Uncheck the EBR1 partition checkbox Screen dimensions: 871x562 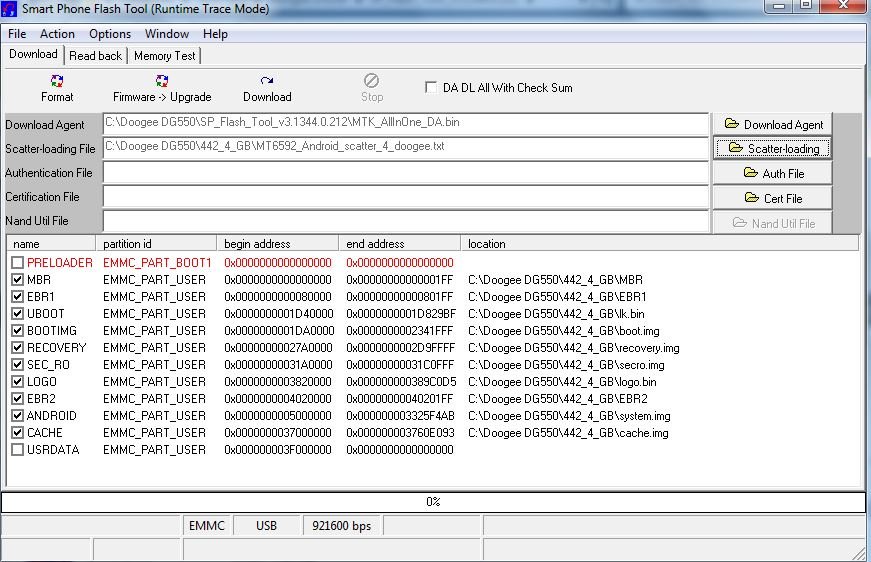17,297
